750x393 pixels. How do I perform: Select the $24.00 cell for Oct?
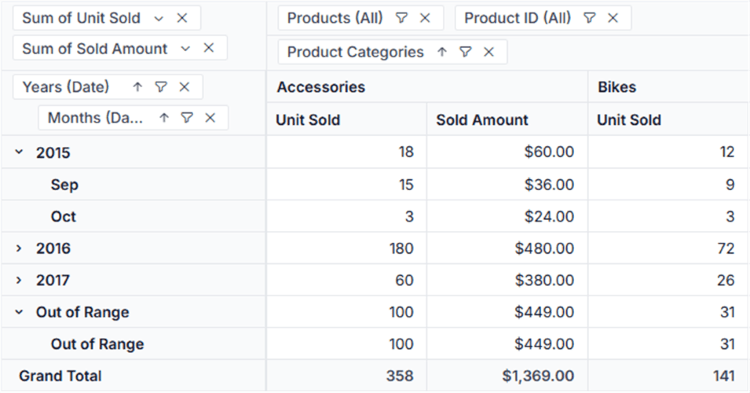507,216
